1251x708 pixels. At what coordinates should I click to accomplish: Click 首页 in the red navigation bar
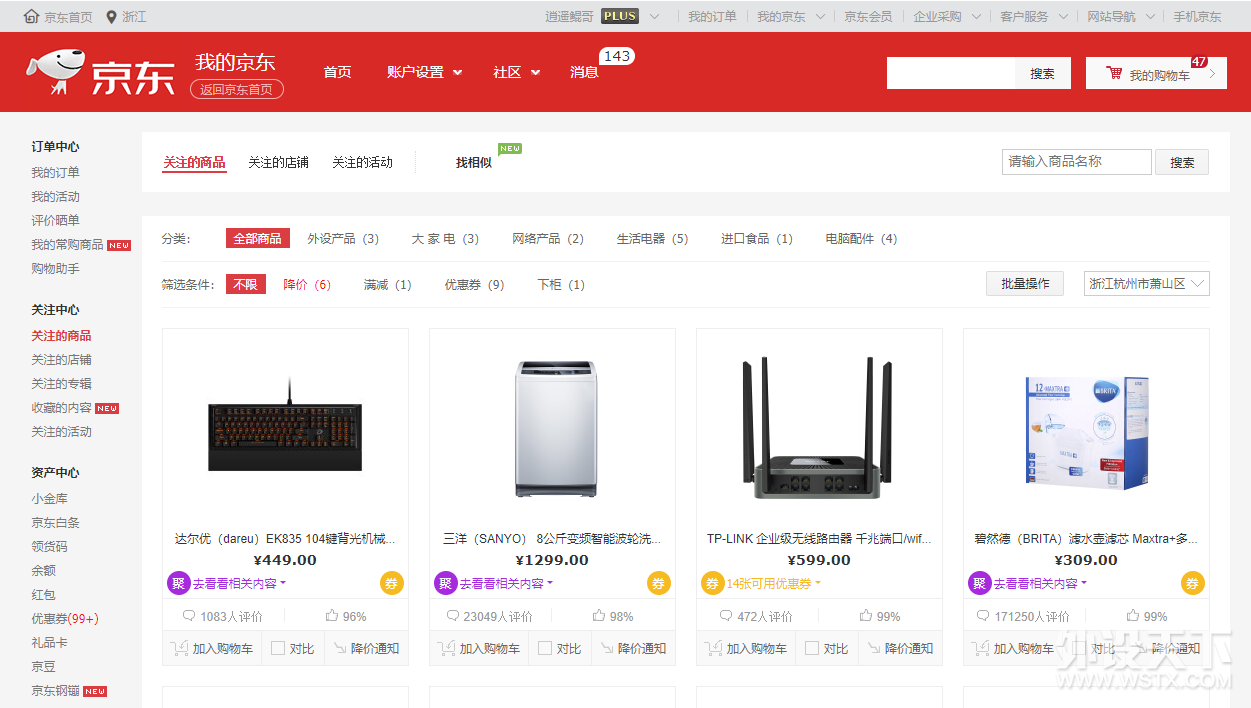337,72
